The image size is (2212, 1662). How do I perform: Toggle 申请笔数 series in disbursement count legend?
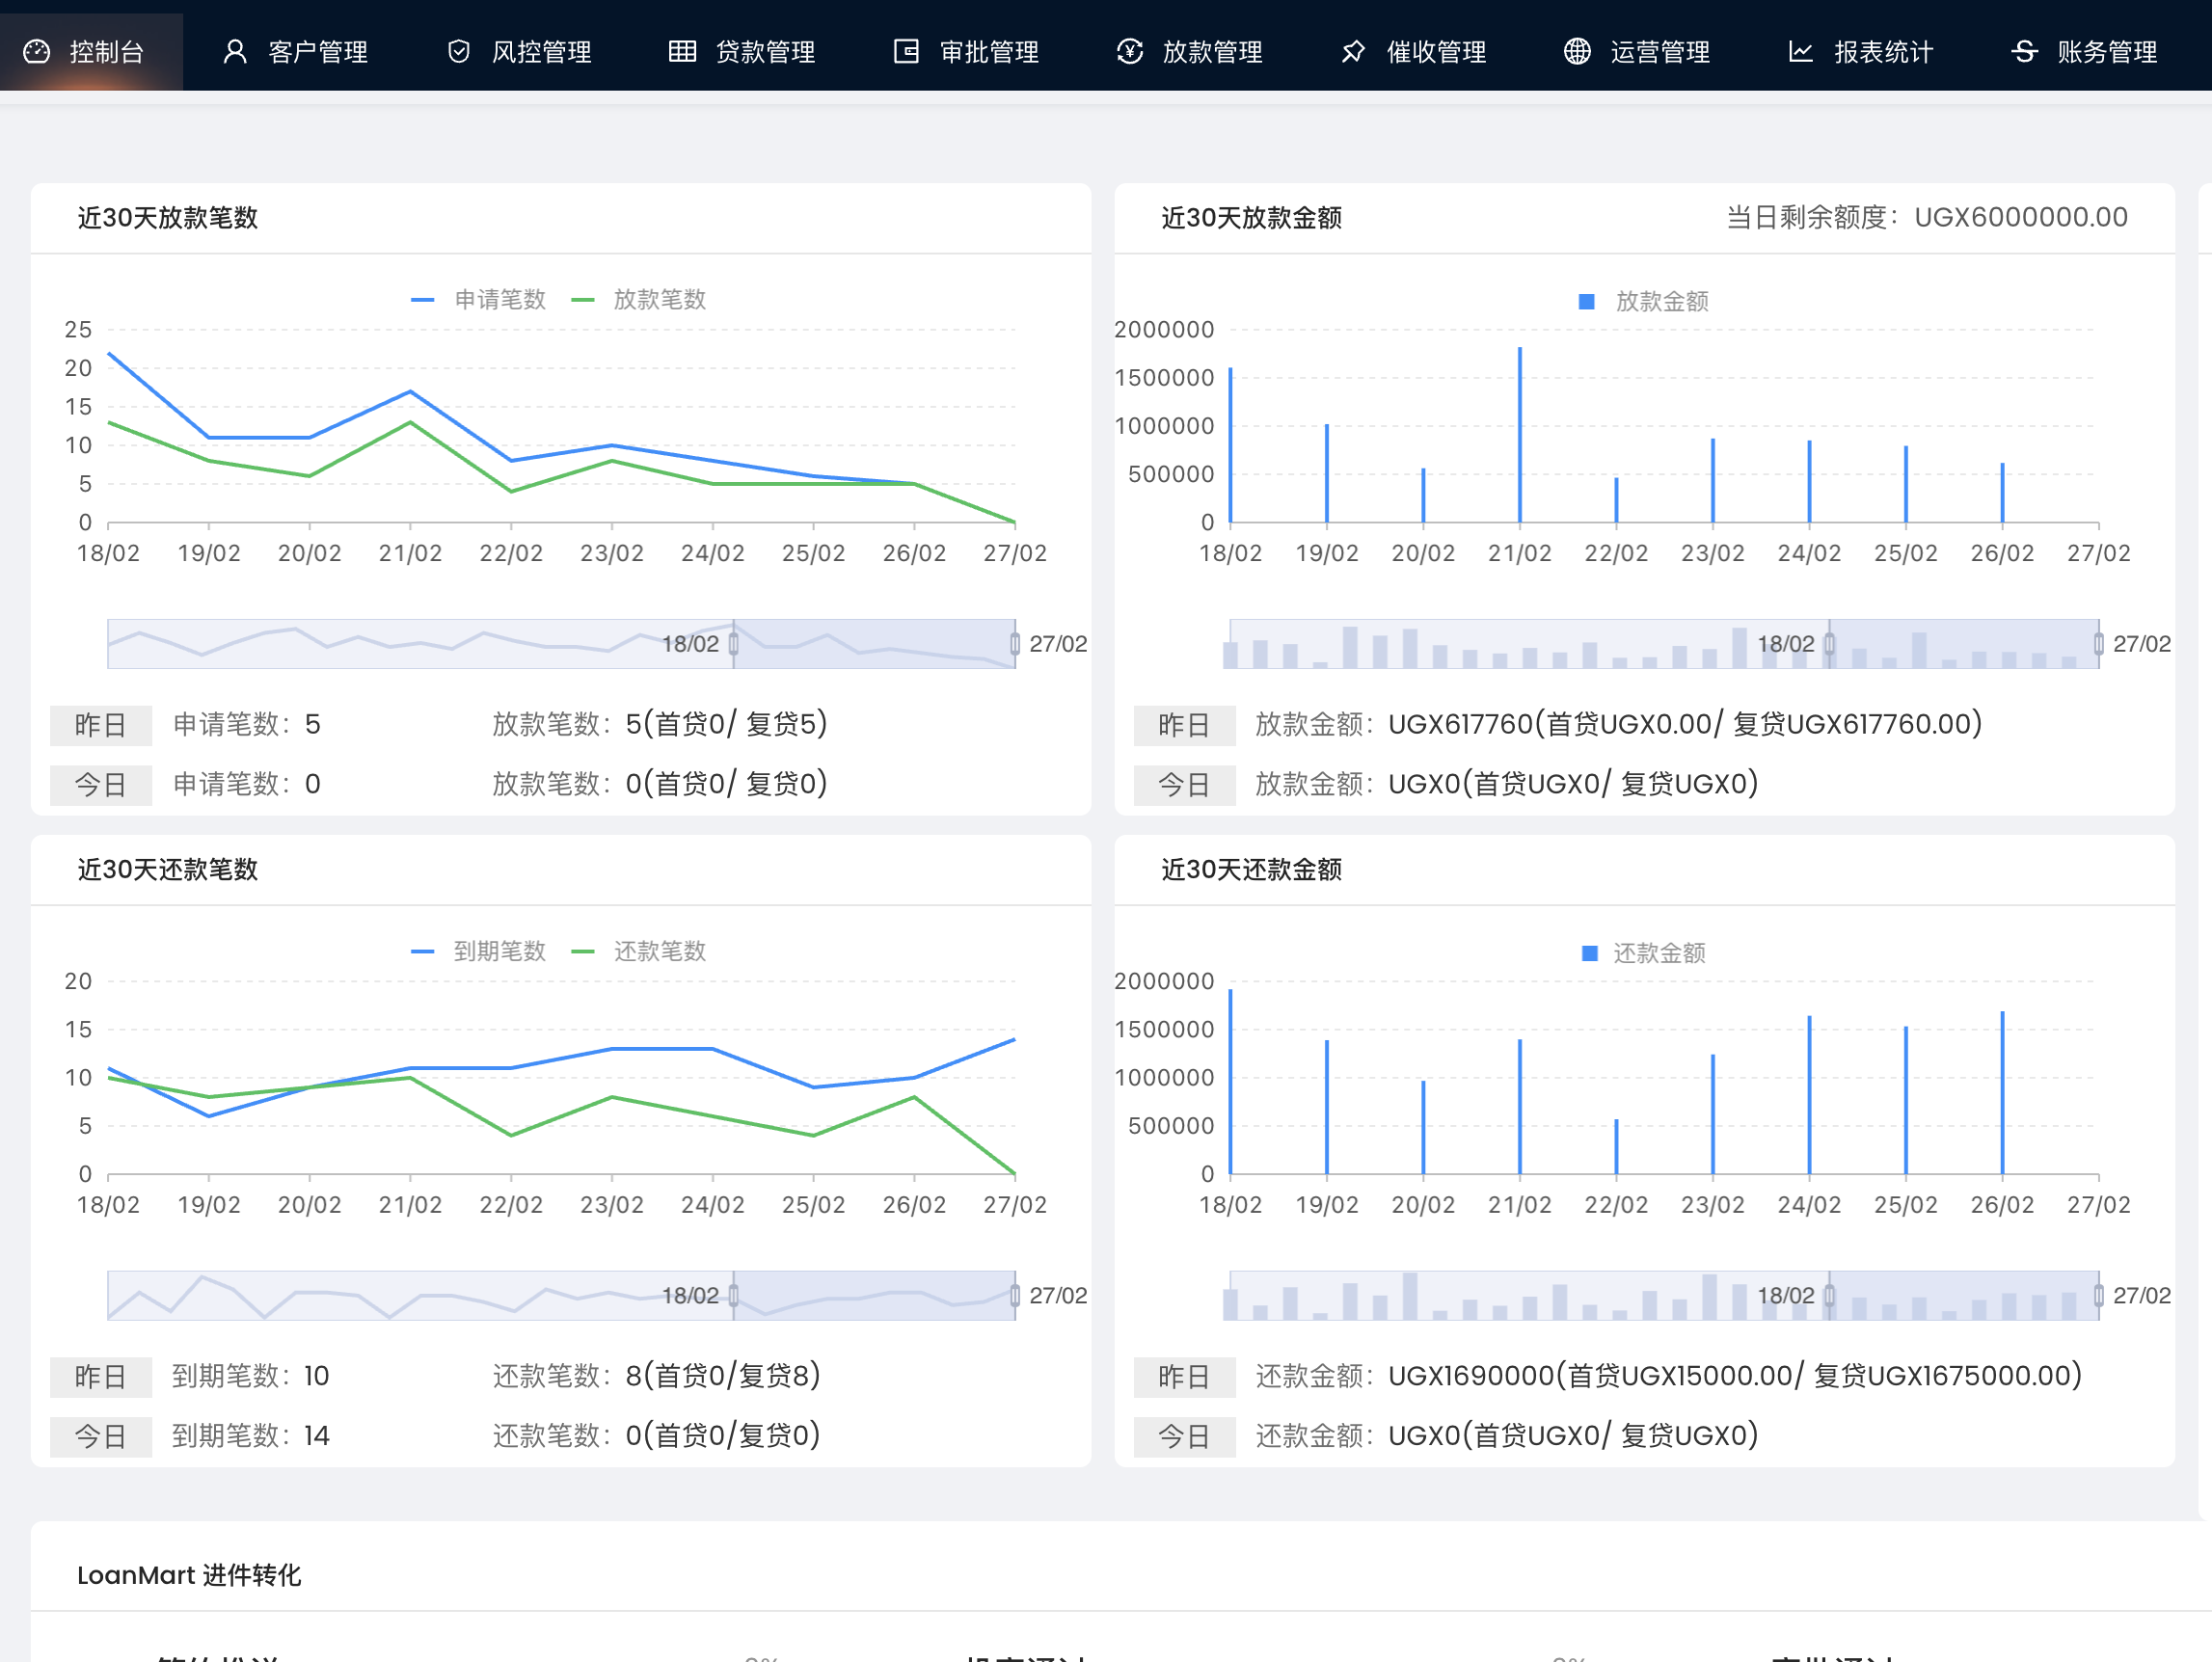480,299
